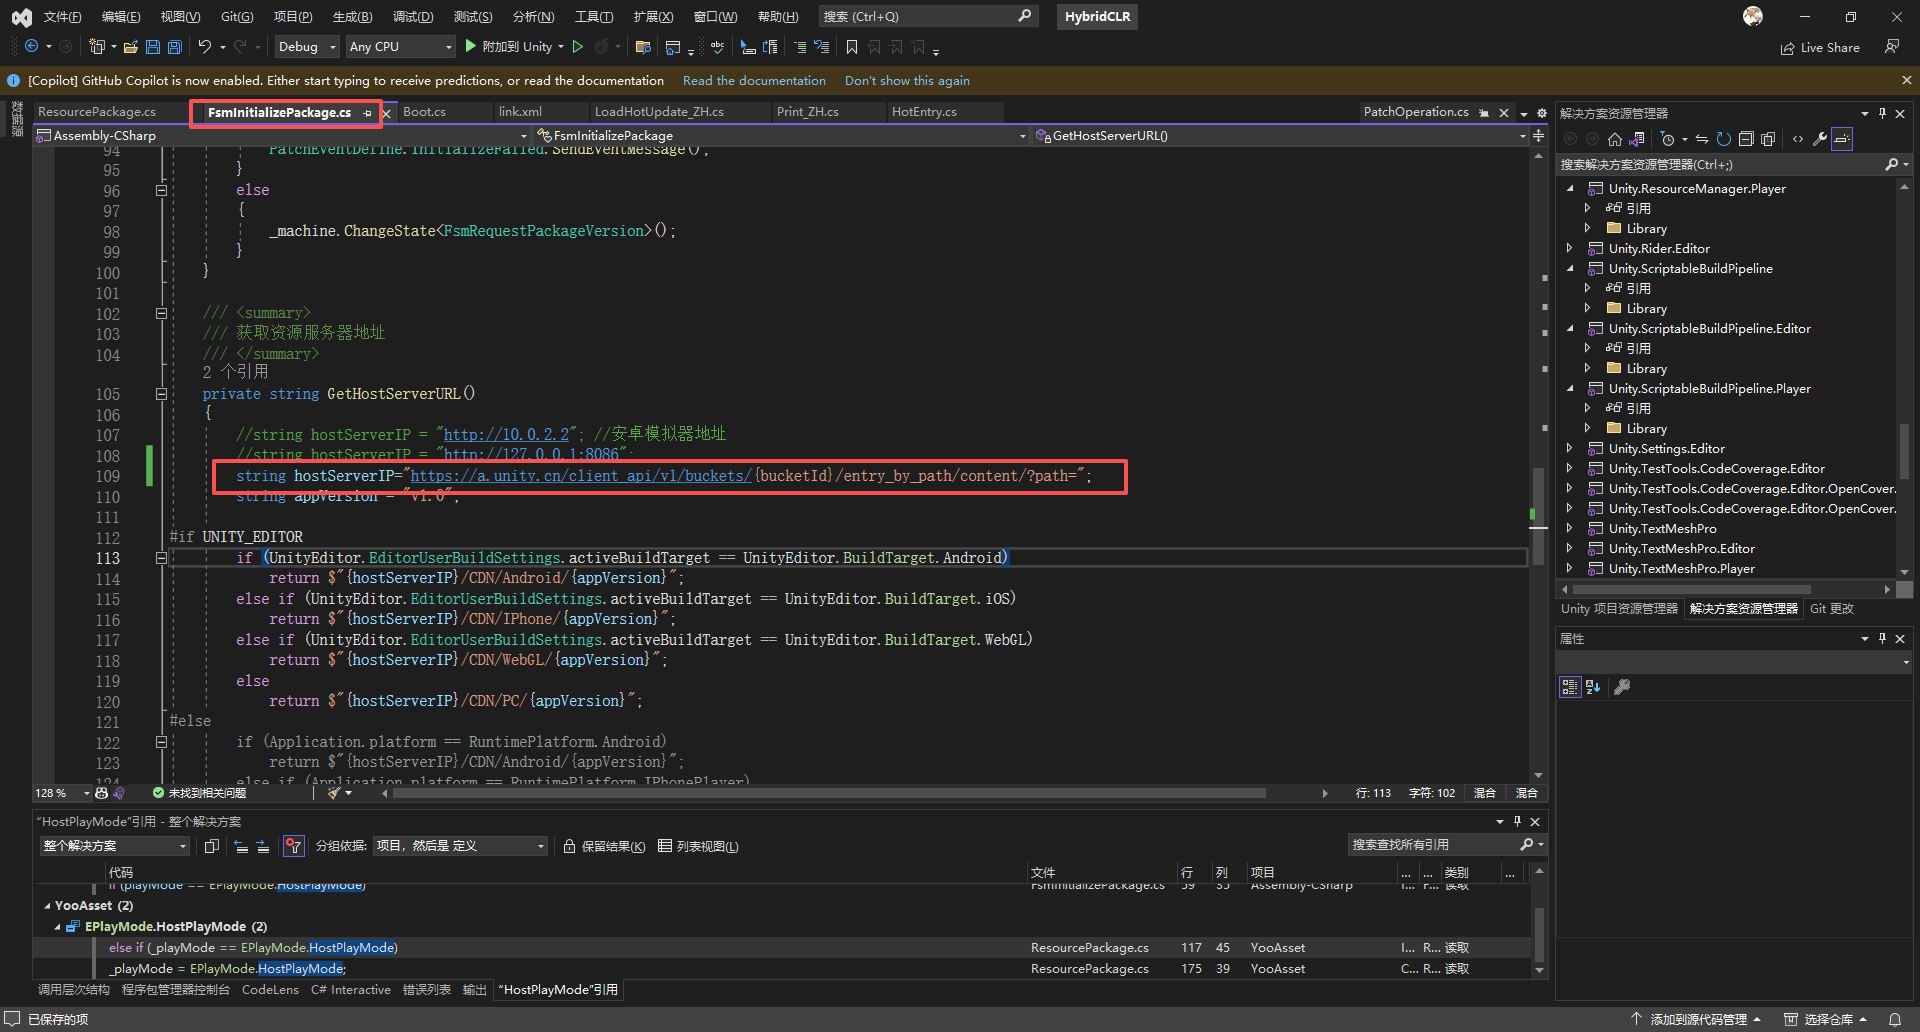Click 添加到源代码管理 in status bar
Viewport: 1920px width, 1032px height.
tap(1696, 1019)
